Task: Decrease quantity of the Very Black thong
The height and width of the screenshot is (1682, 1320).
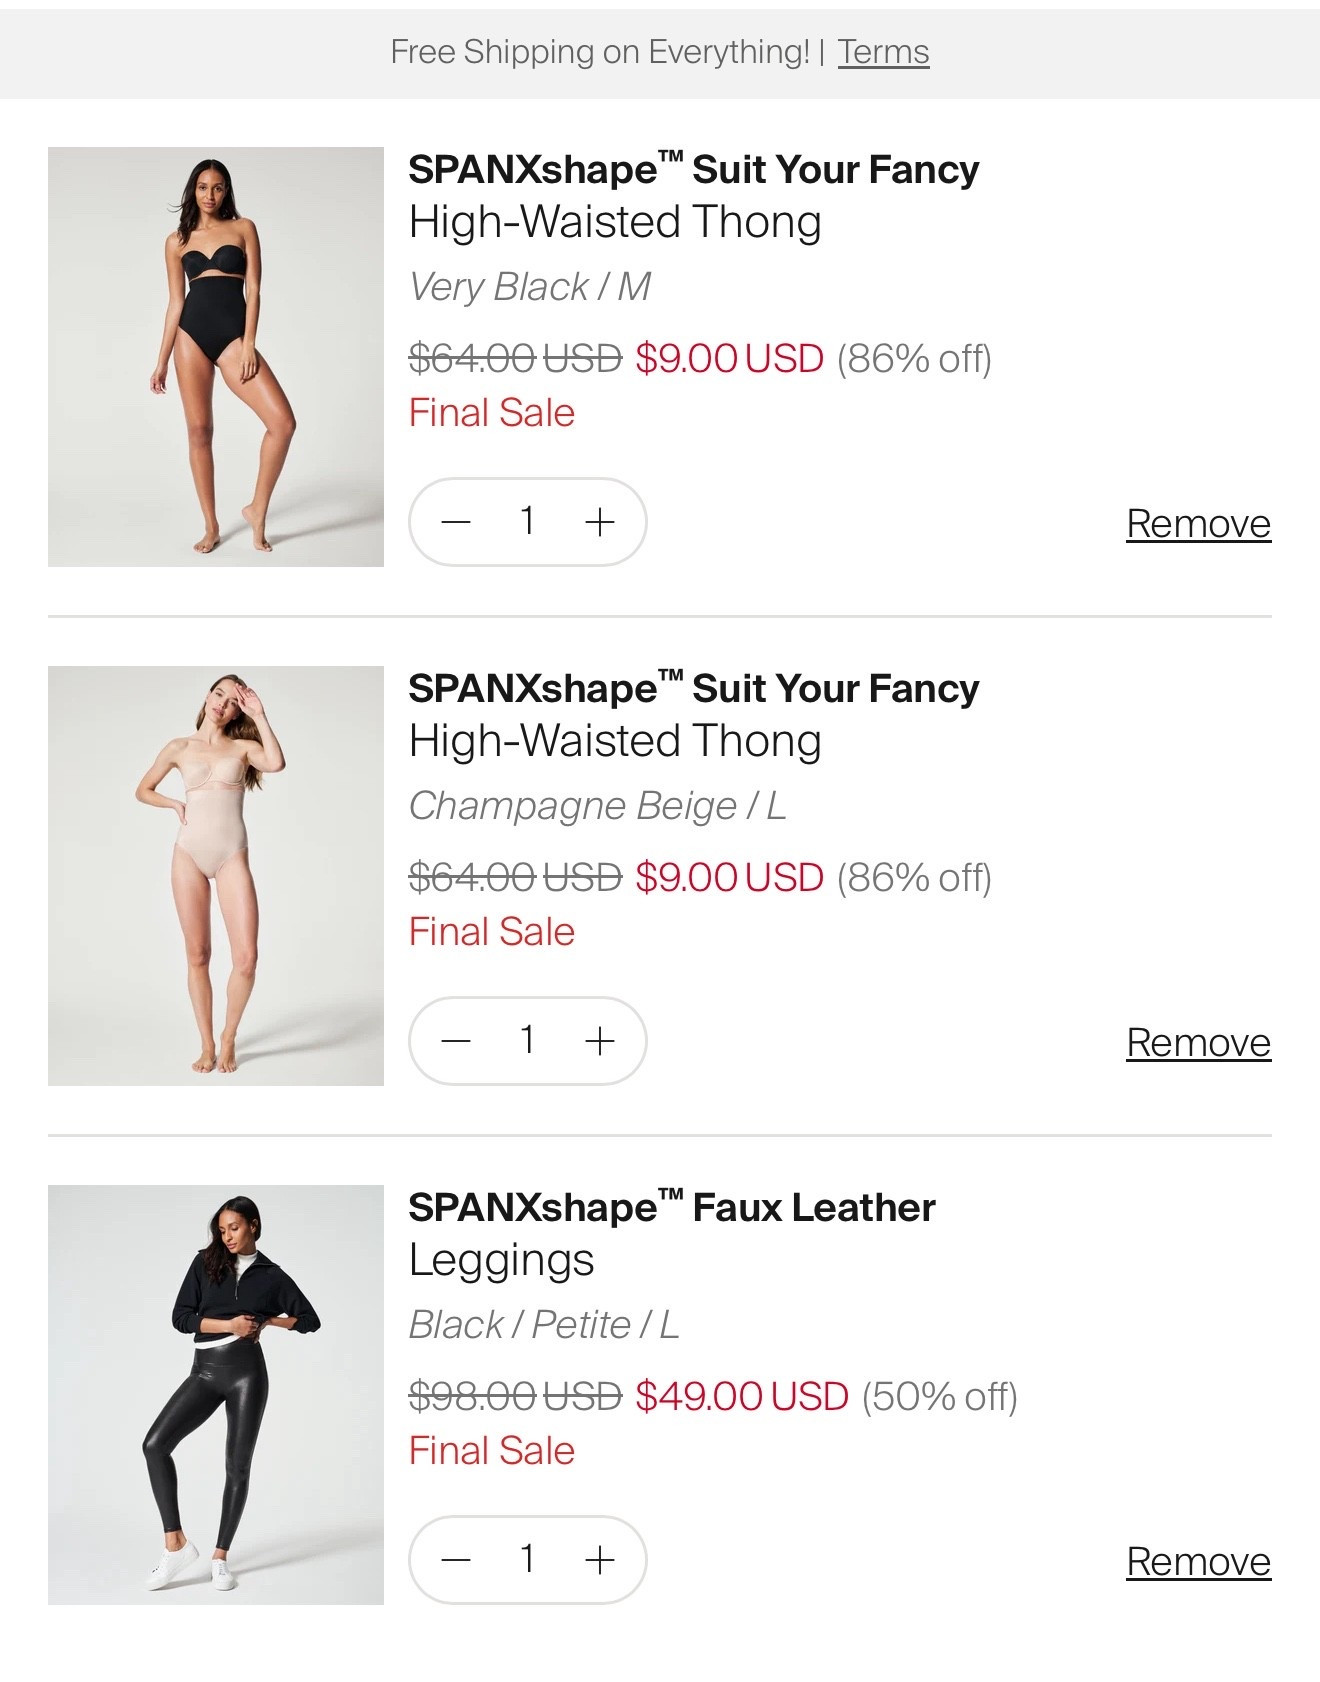Action: (x=456, y=522)
